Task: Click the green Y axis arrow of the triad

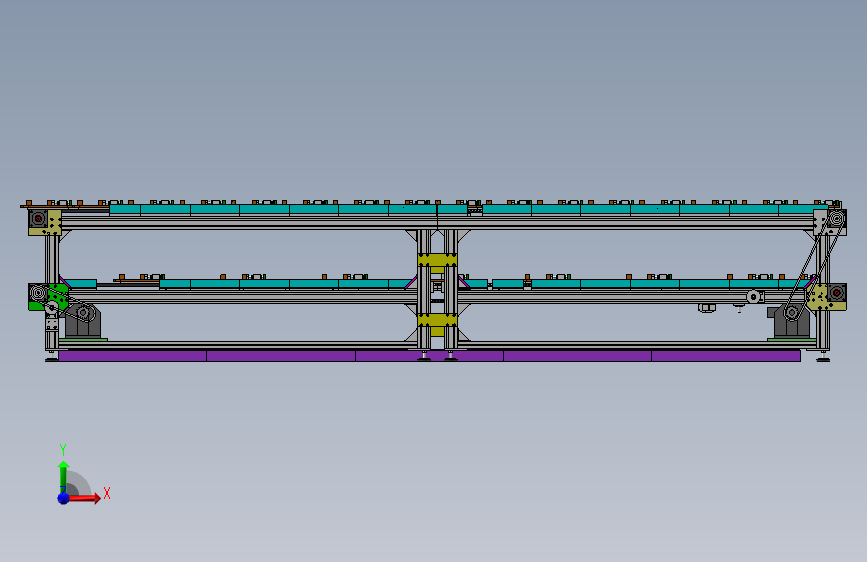Action: coord(64,477)
